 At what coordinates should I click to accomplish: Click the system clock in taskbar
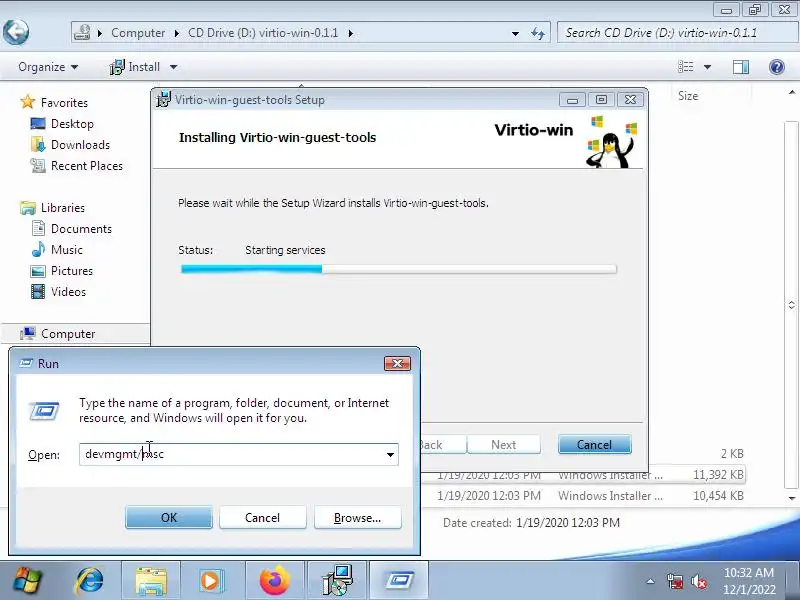point(749,581)
